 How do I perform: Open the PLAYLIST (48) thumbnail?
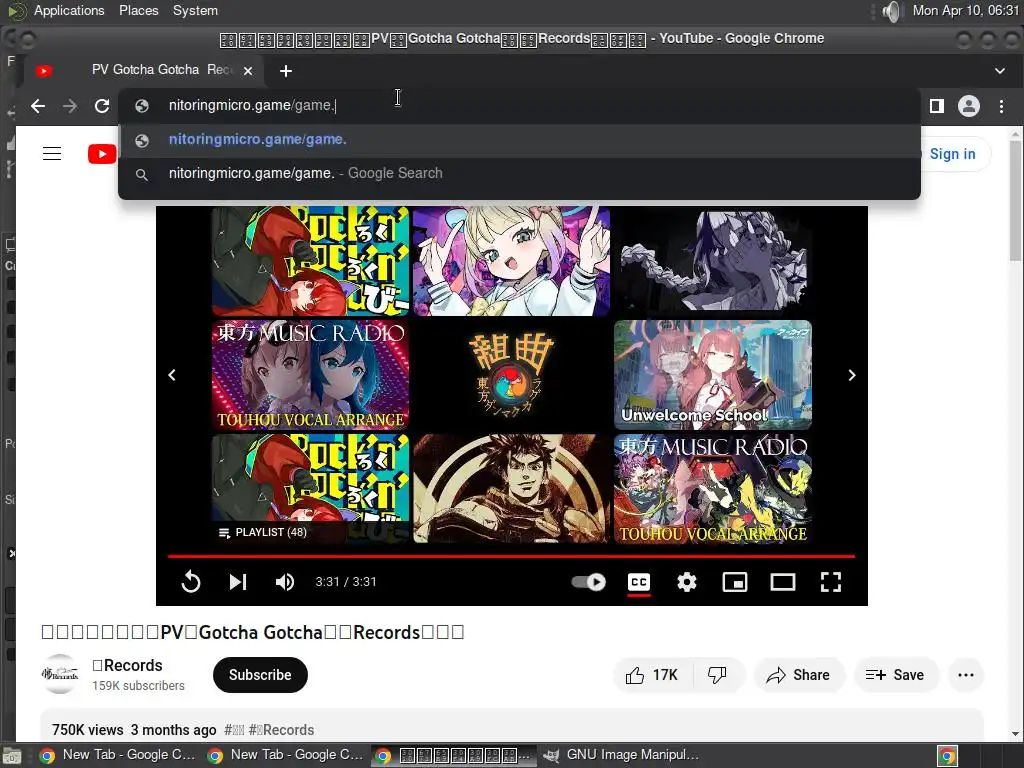(310, 488)
